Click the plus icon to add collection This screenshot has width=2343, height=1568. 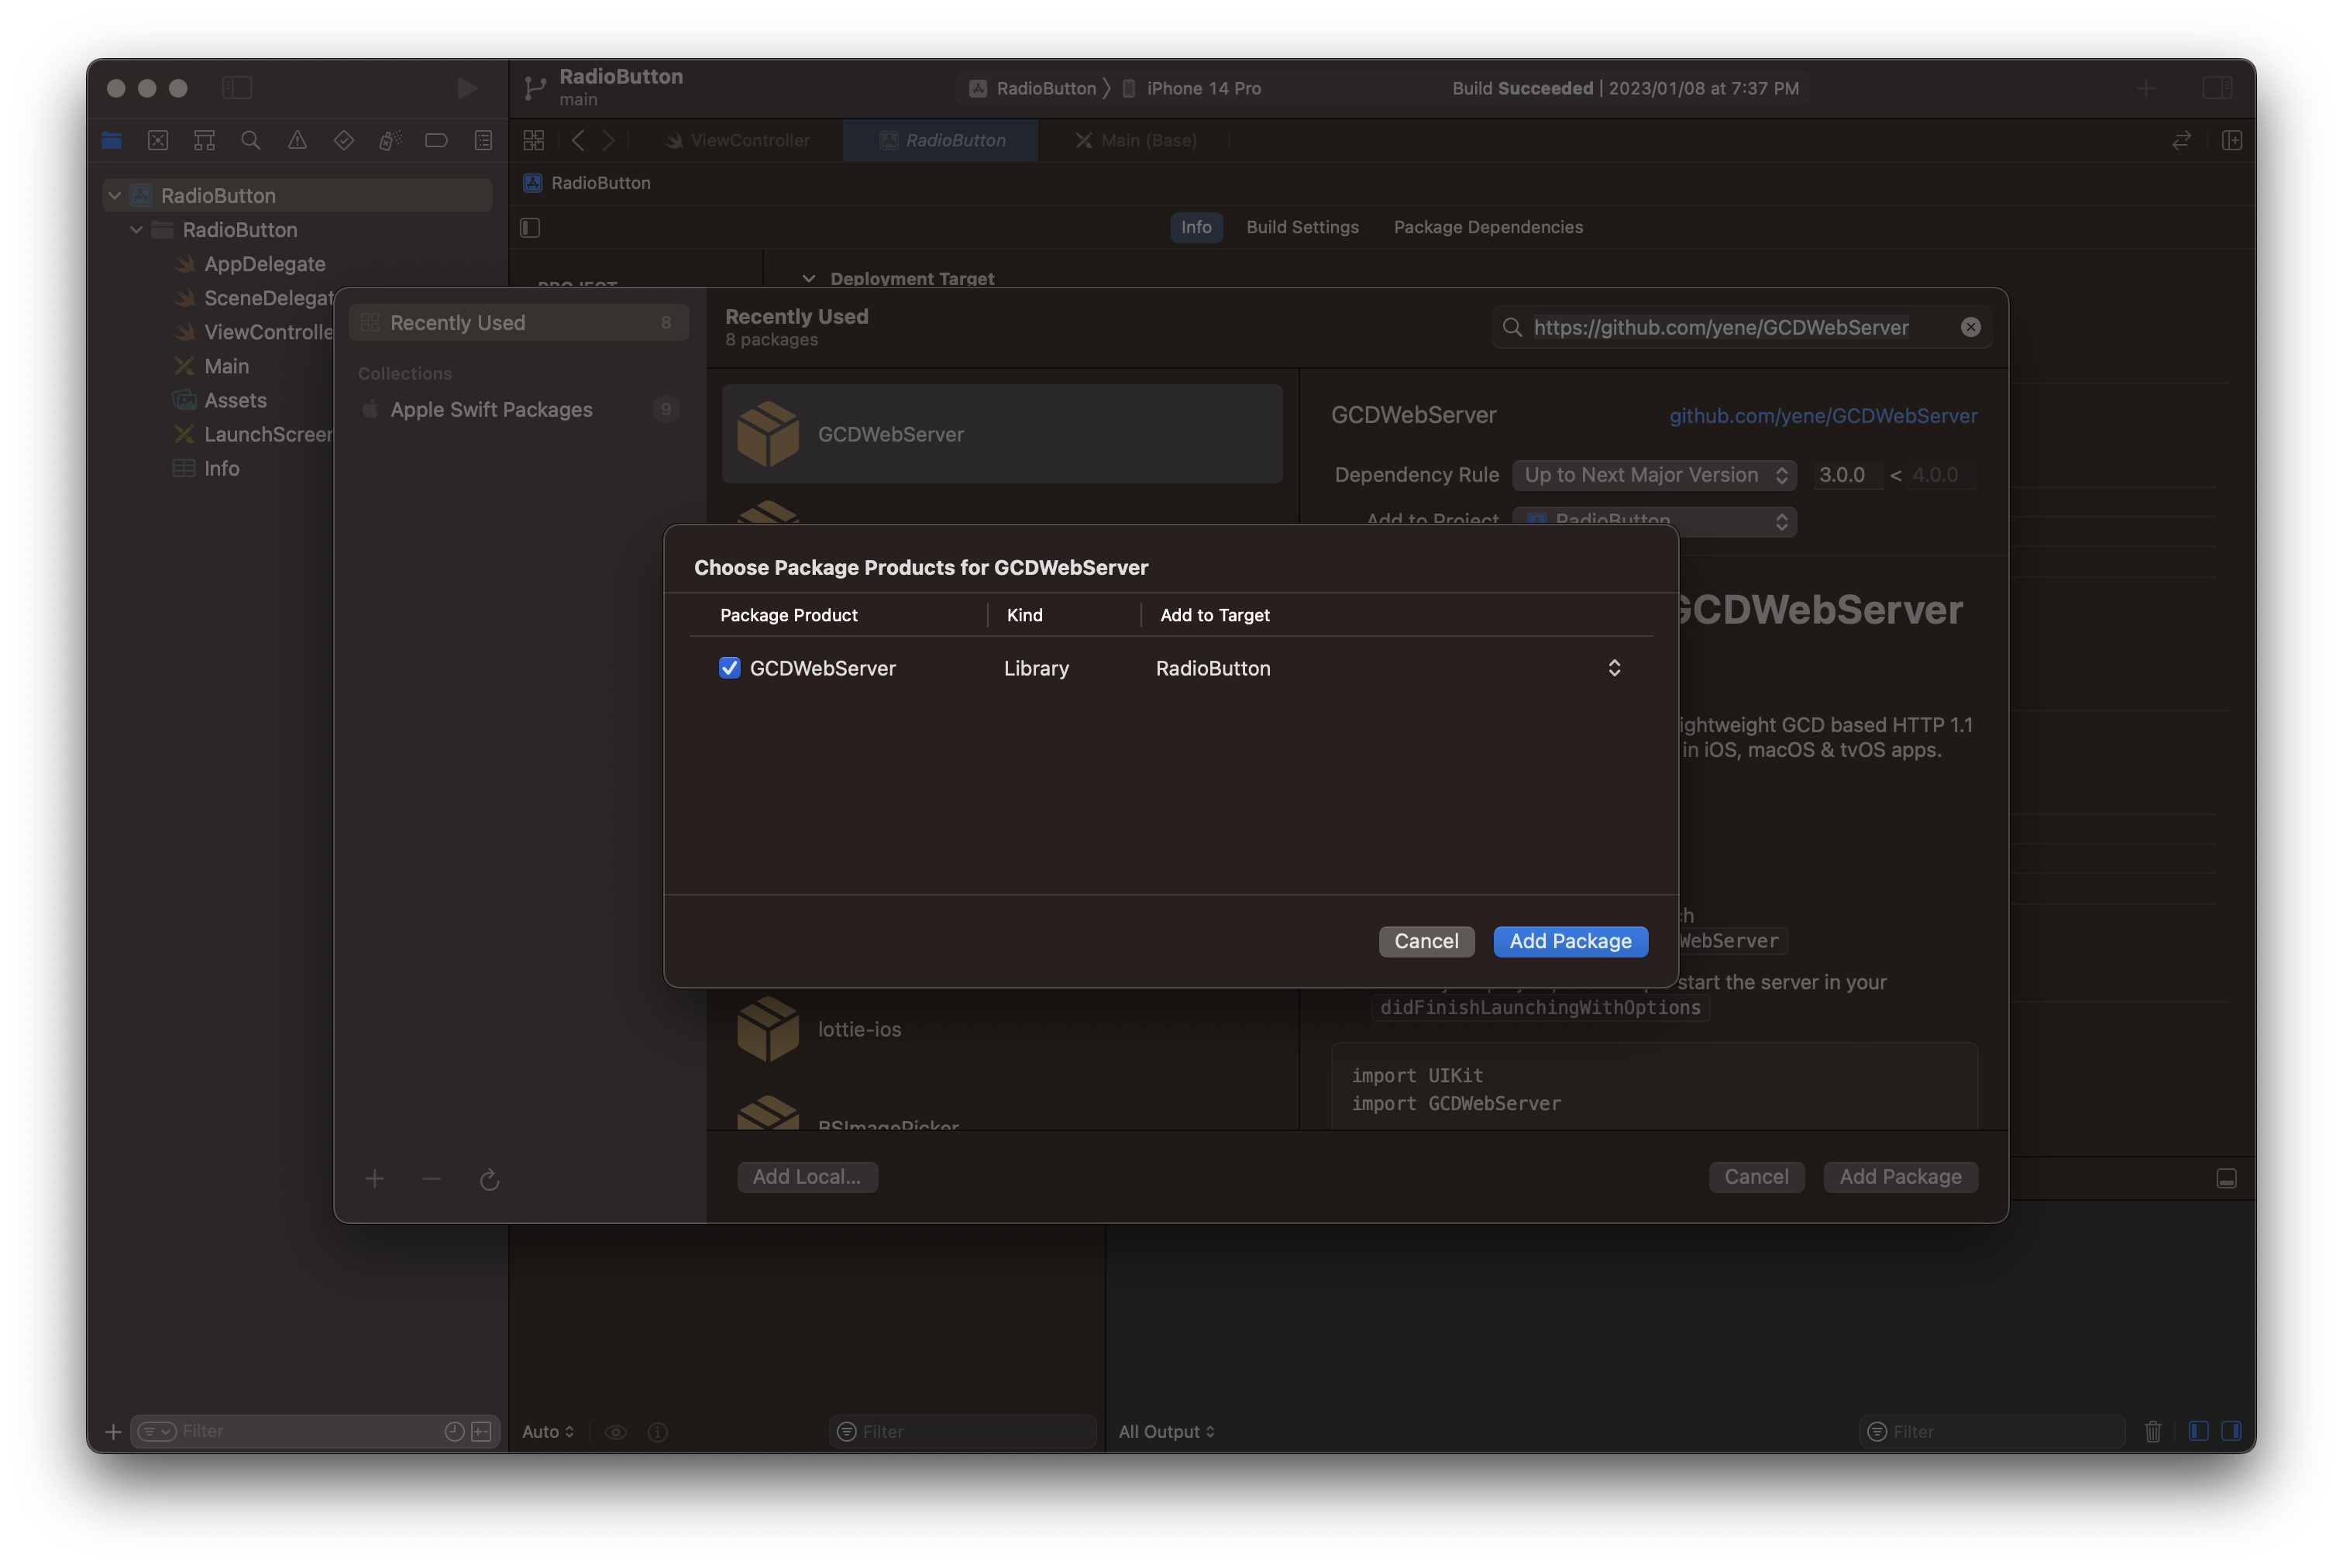tap(374, 1179)
